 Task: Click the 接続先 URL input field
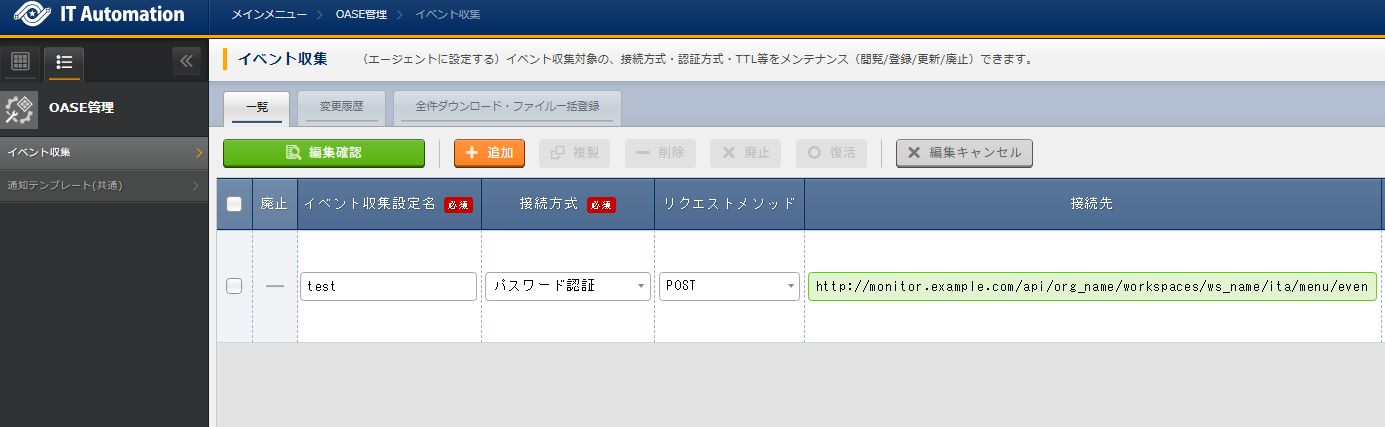[1092, 286]
